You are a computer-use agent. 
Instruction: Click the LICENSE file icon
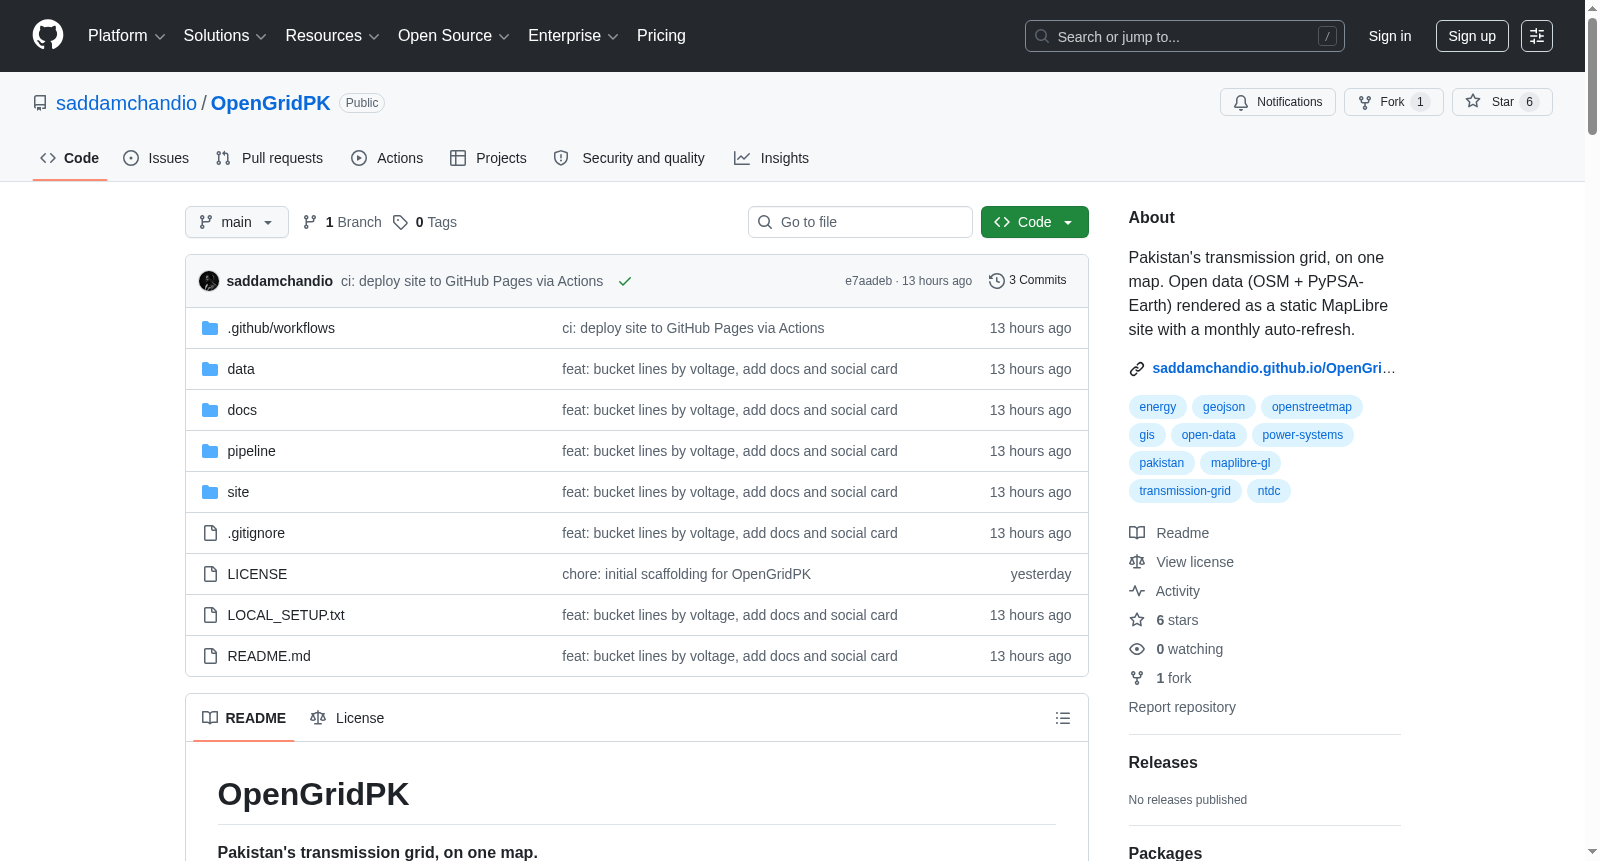pos(210,574)
